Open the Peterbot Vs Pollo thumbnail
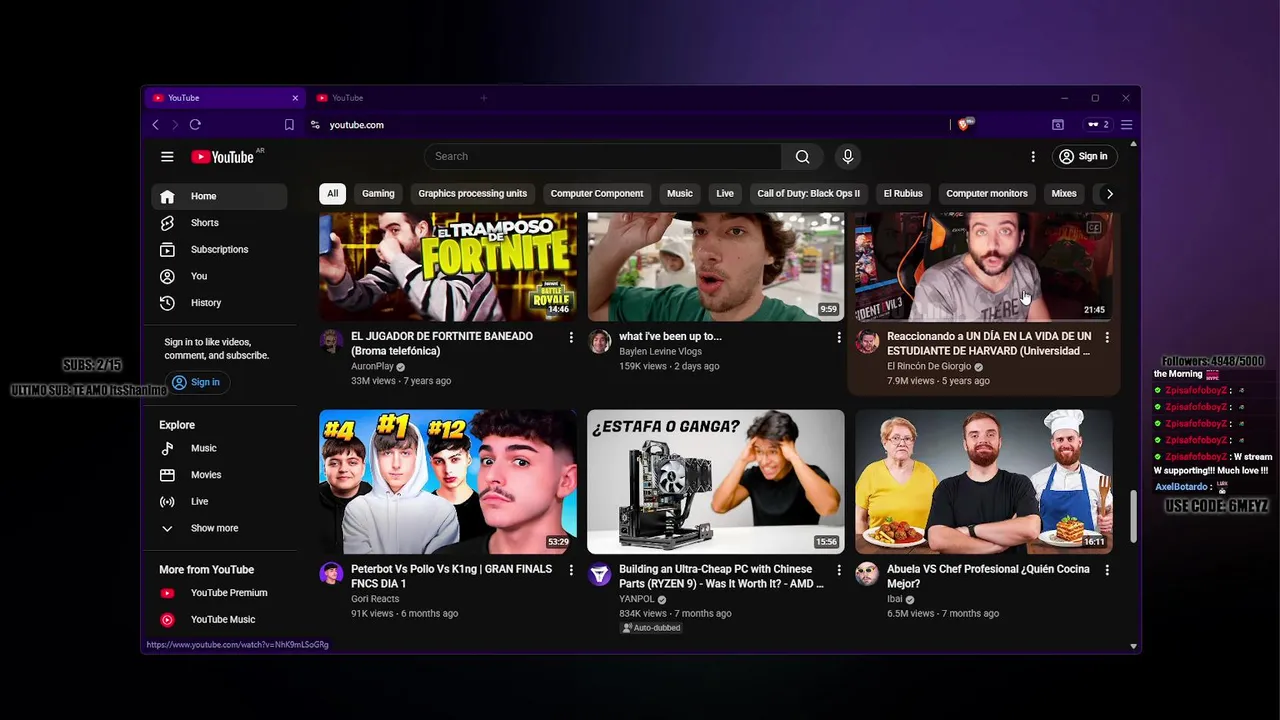This screenshot has height=720, width=1280. tap(448, 482)
